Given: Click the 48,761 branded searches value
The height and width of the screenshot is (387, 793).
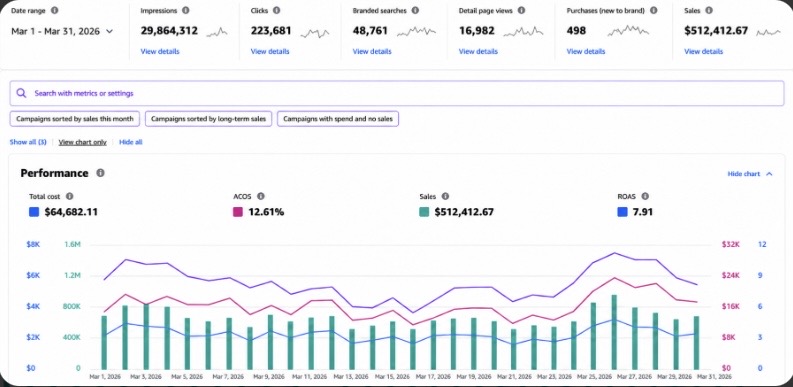Looking at the screenshot, I should (370, 31).
